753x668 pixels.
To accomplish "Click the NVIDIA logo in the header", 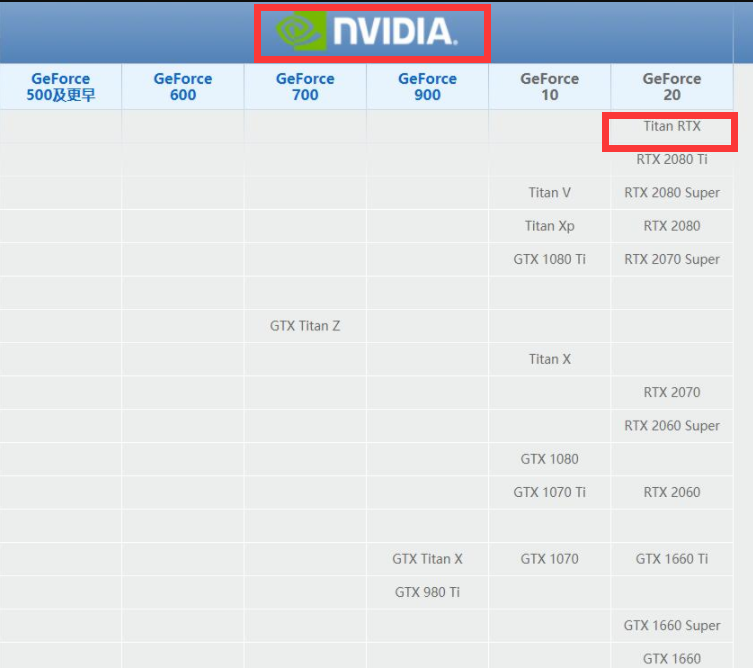I will click(371, 32).
